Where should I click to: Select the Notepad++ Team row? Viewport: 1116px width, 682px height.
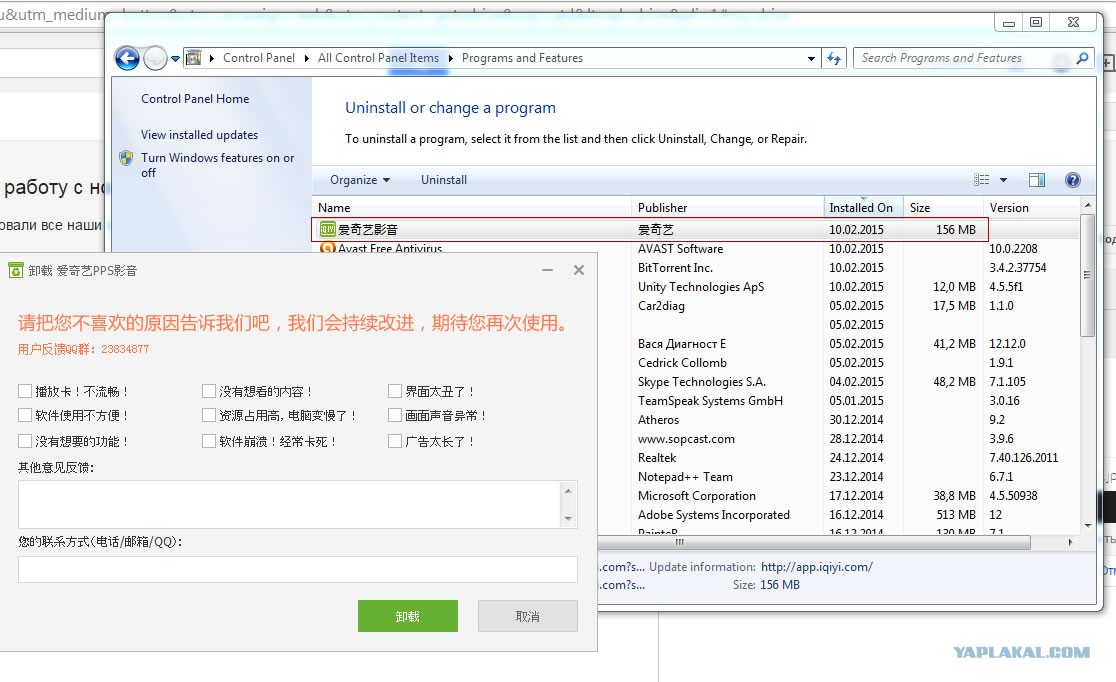point(838,477)
